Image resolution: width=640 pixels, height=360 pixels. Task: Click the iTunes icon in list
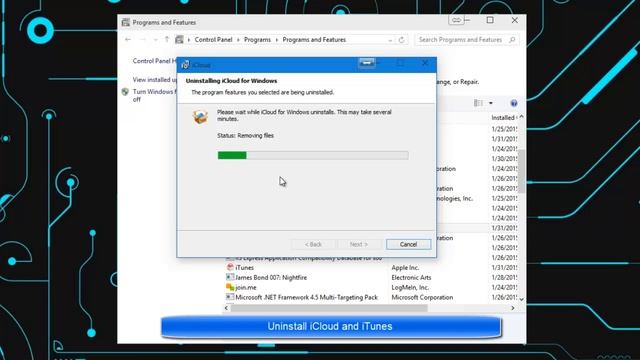tap(230, 267)
